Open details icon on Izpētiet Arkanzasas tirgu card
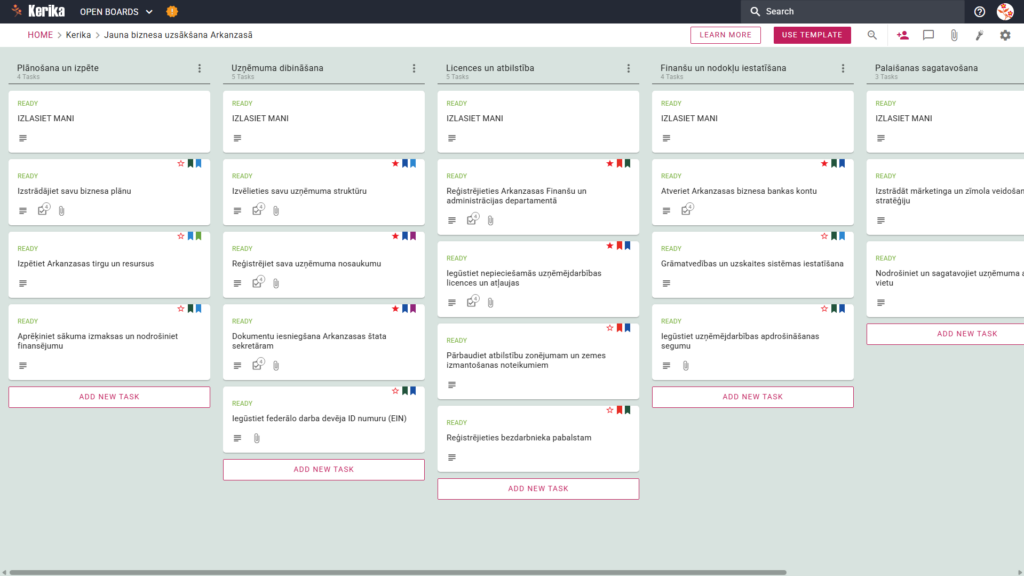 (x=23, y=283)
